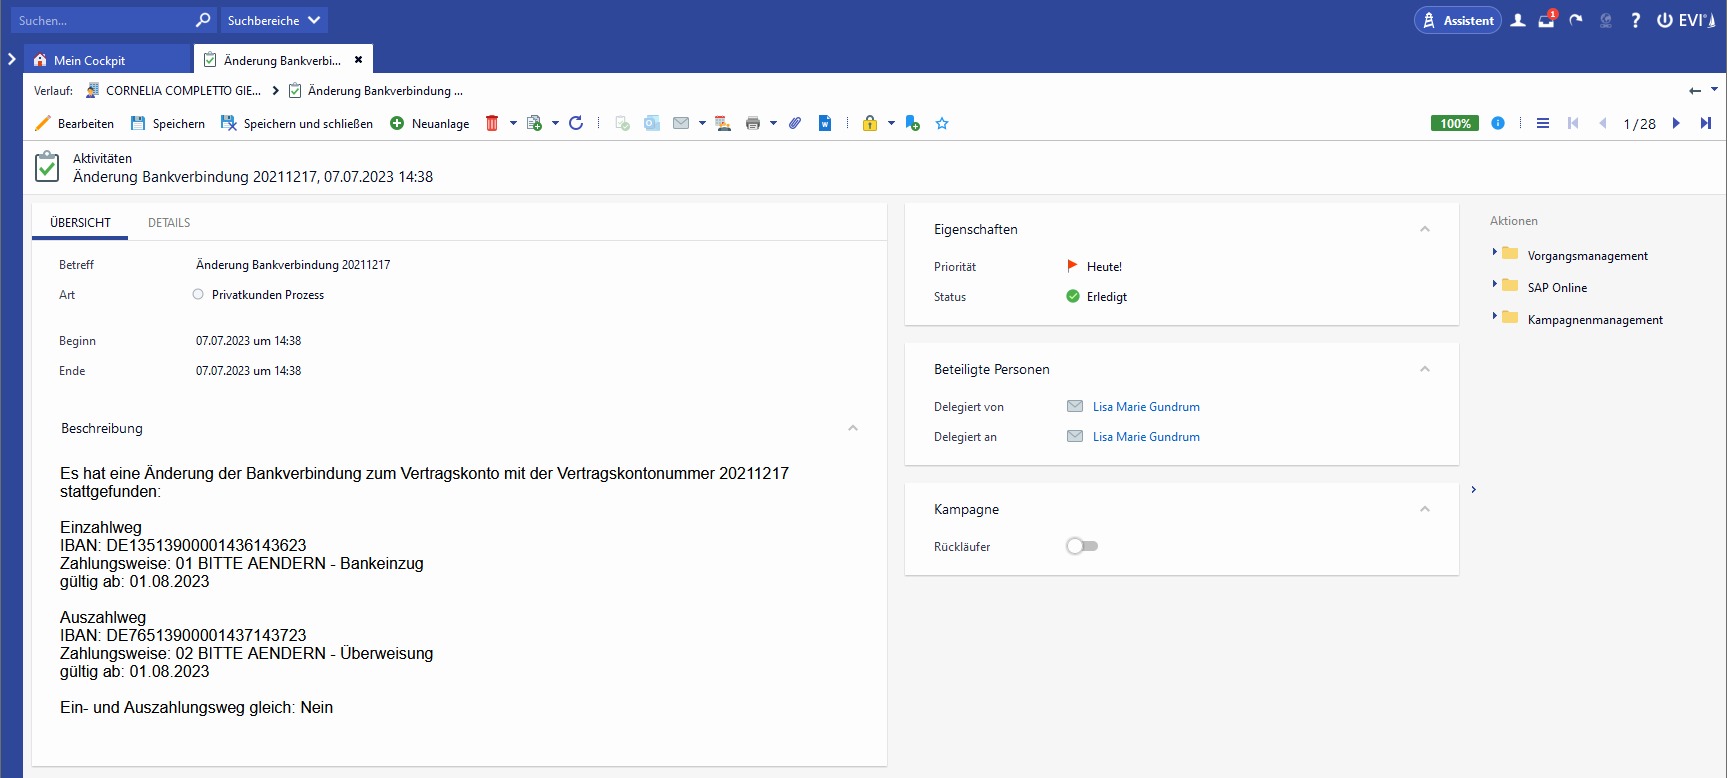The image size is (1727, 778).
Task: Open the Suchbereiche dropdown
Action: click(274, 20)
